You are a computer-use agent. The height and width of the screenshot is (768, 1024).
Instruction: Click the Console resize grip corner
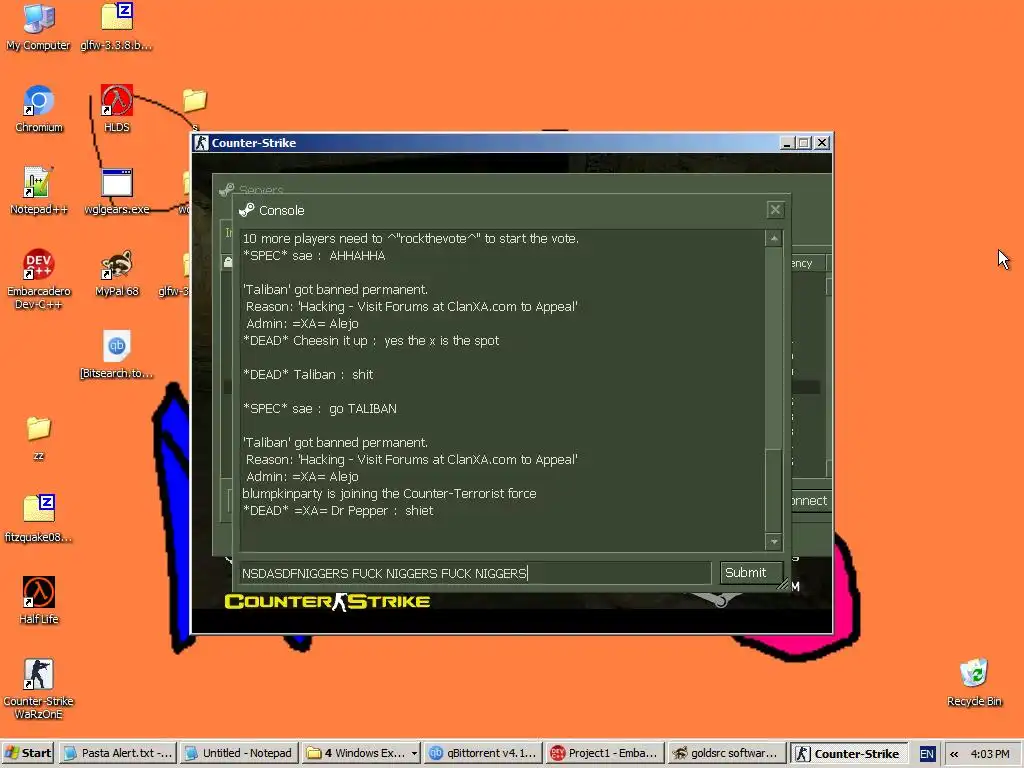coord(783,584)
